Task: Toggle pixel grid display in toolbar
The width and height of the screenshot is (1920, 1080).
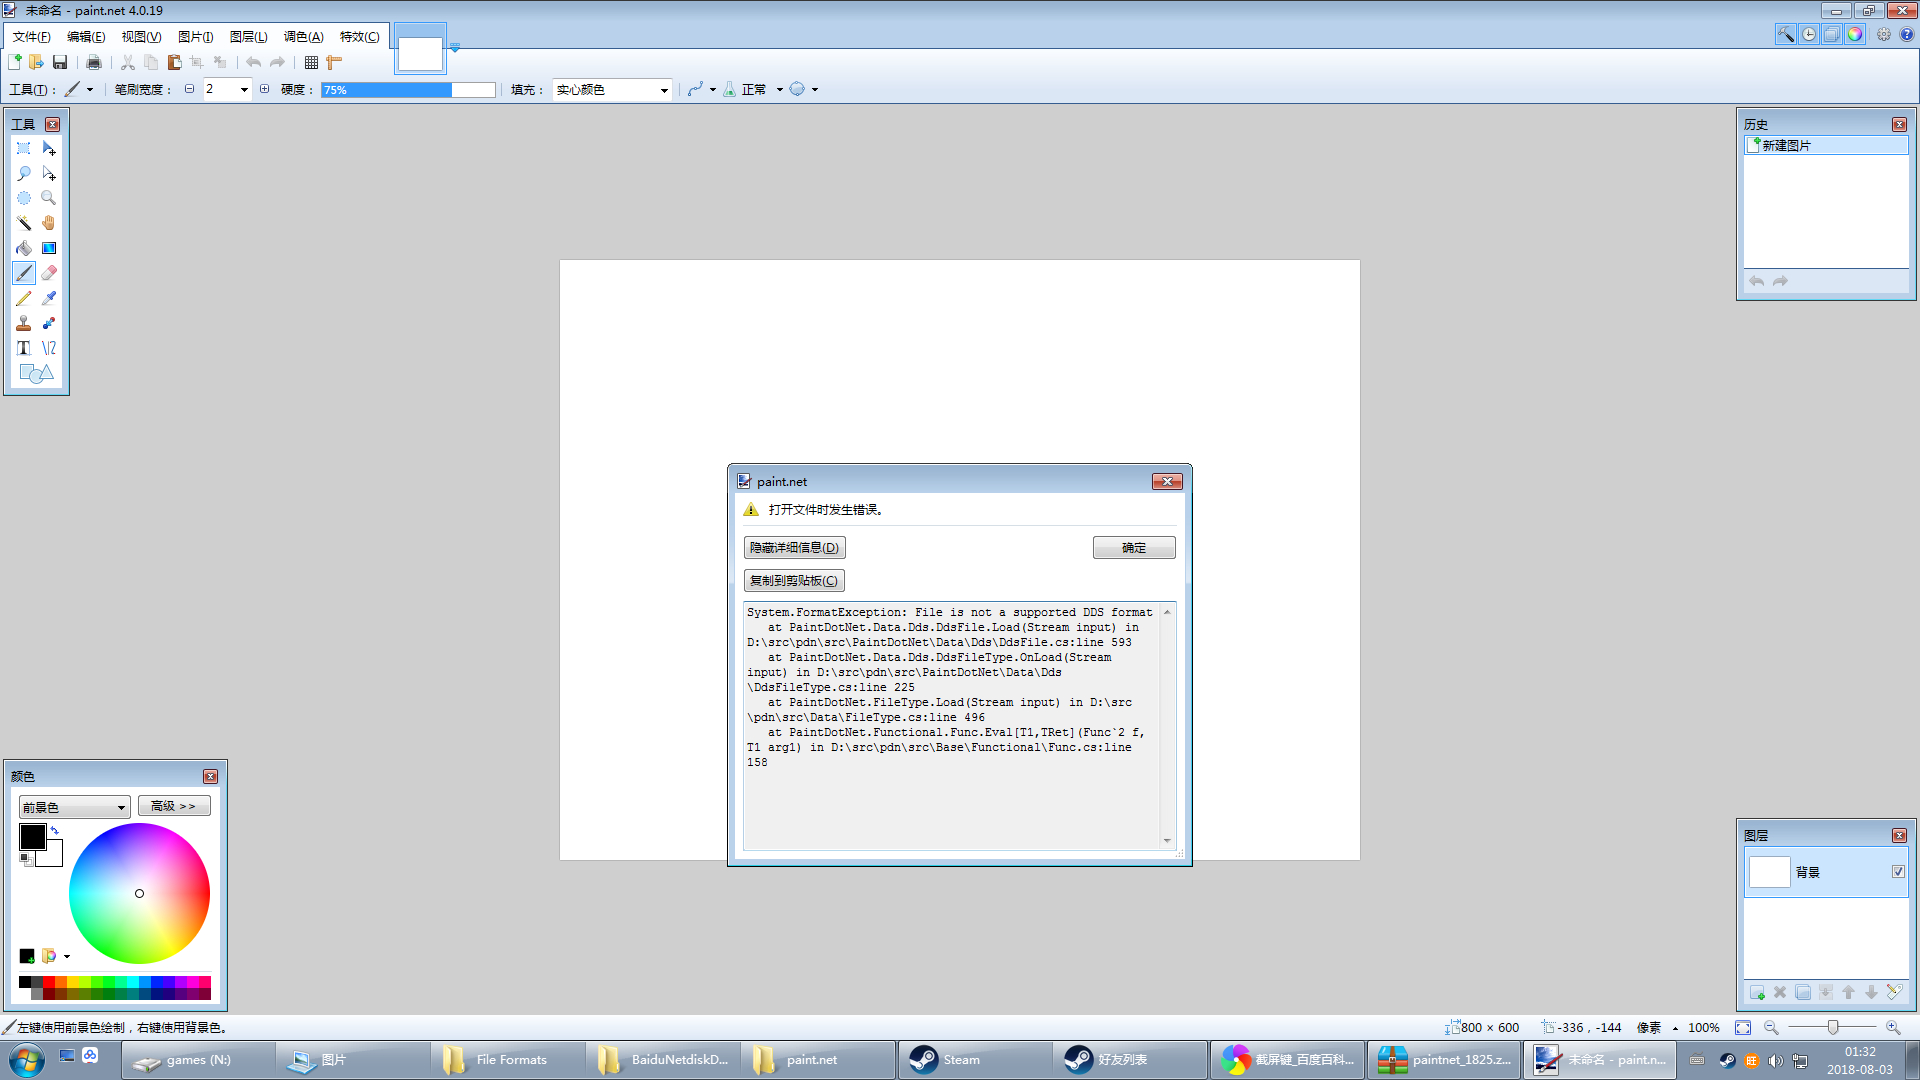Action: [x=311, y=62]
